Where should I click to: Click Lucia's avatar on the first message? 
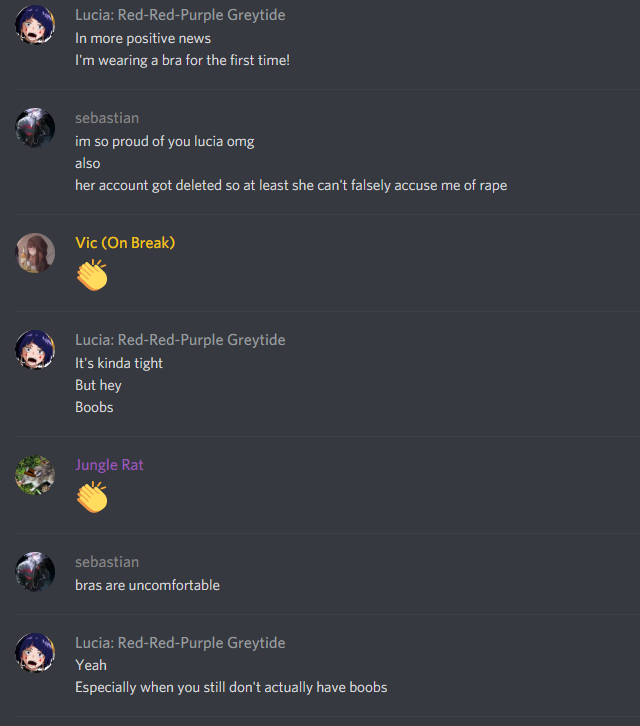(35, 25)
